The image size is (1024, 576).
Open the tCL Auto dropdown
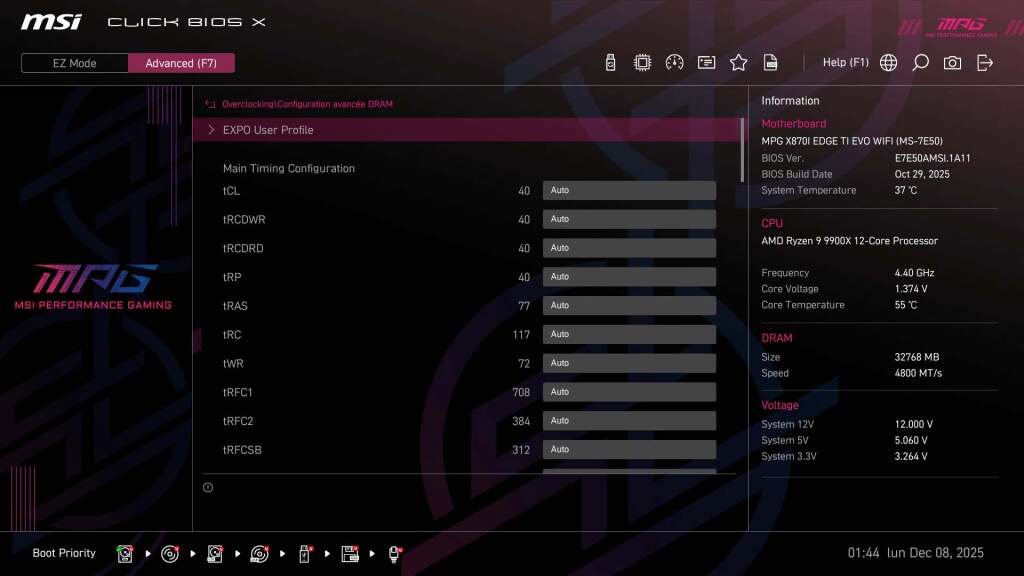[x=629, y=190]
